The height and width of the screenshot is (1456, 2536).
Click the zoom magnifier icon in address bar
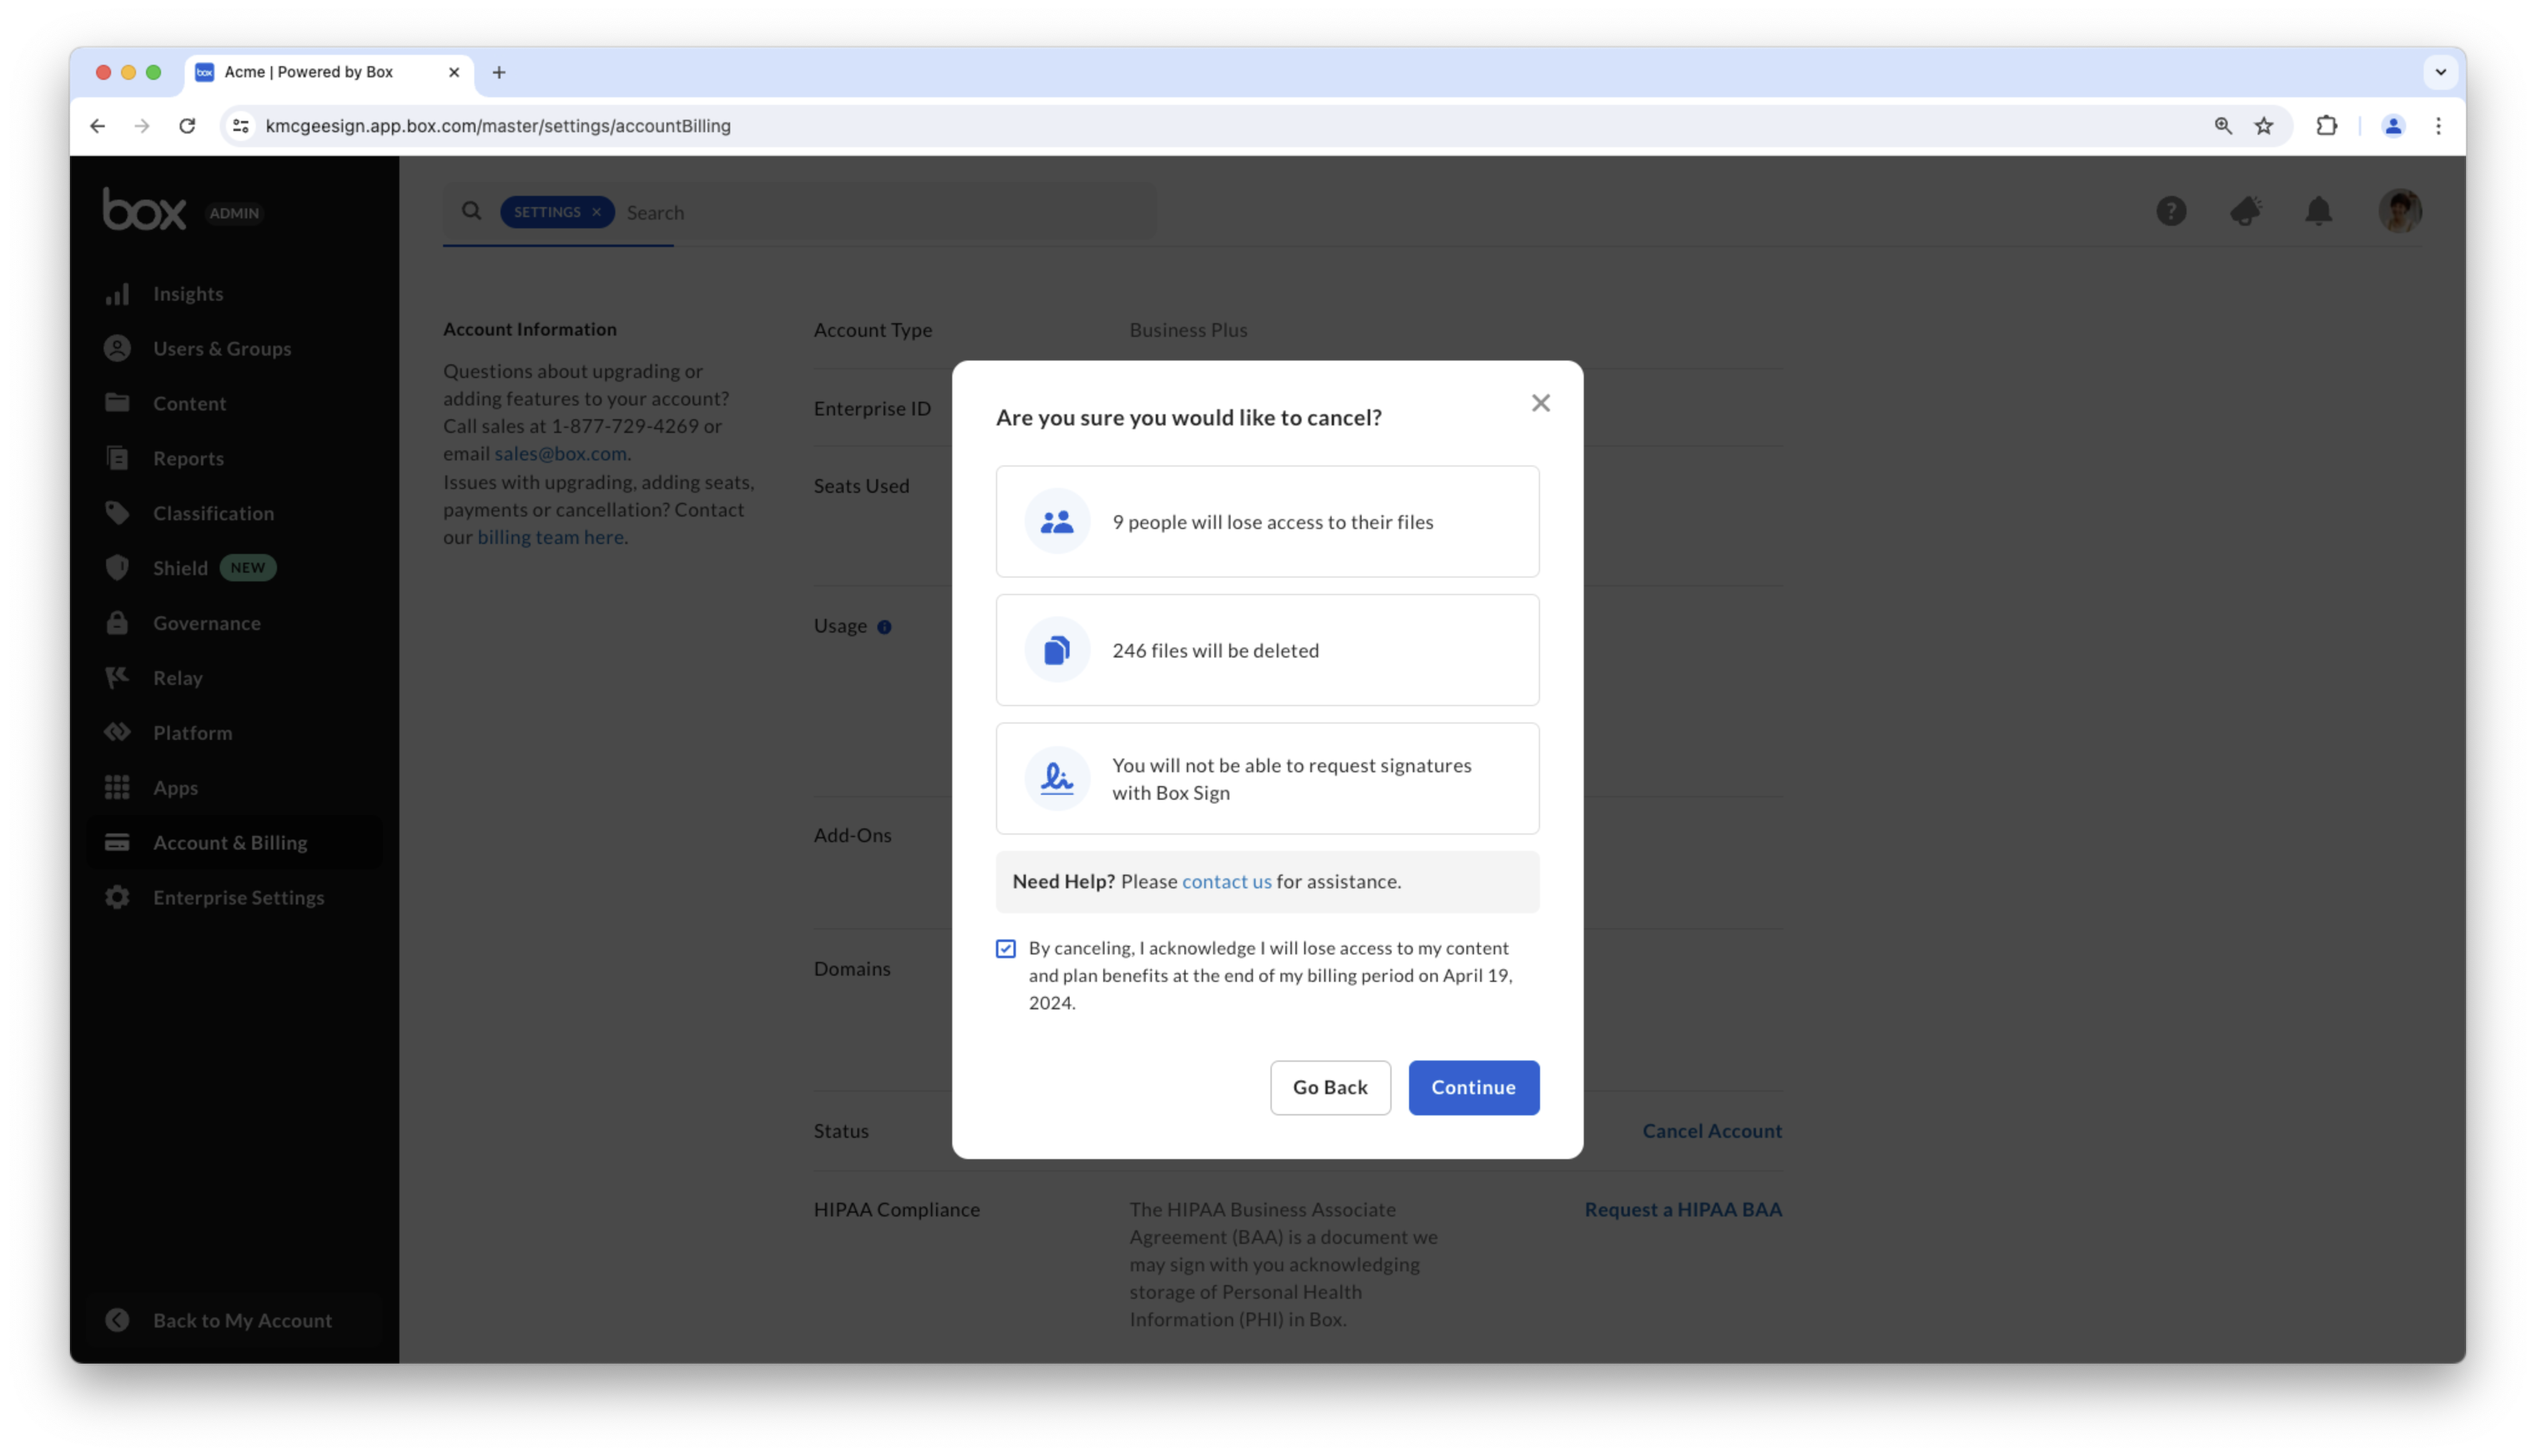[x=2222, y=126]
